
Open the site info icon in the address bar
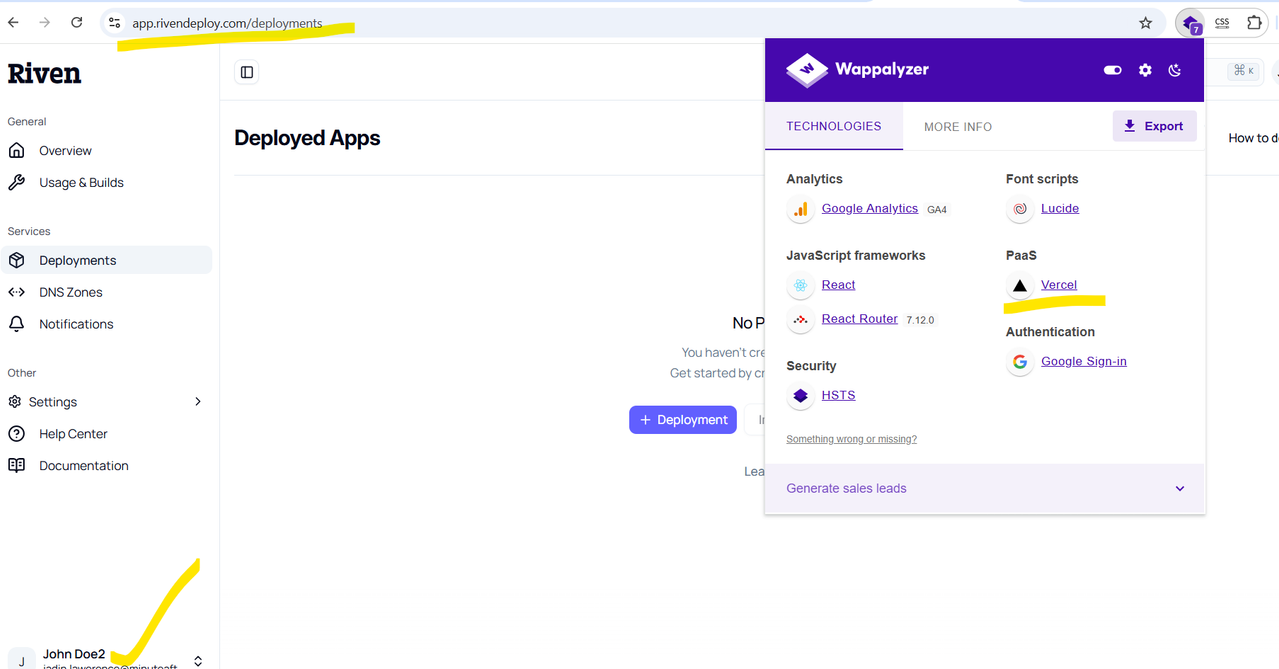pos(114,22)
